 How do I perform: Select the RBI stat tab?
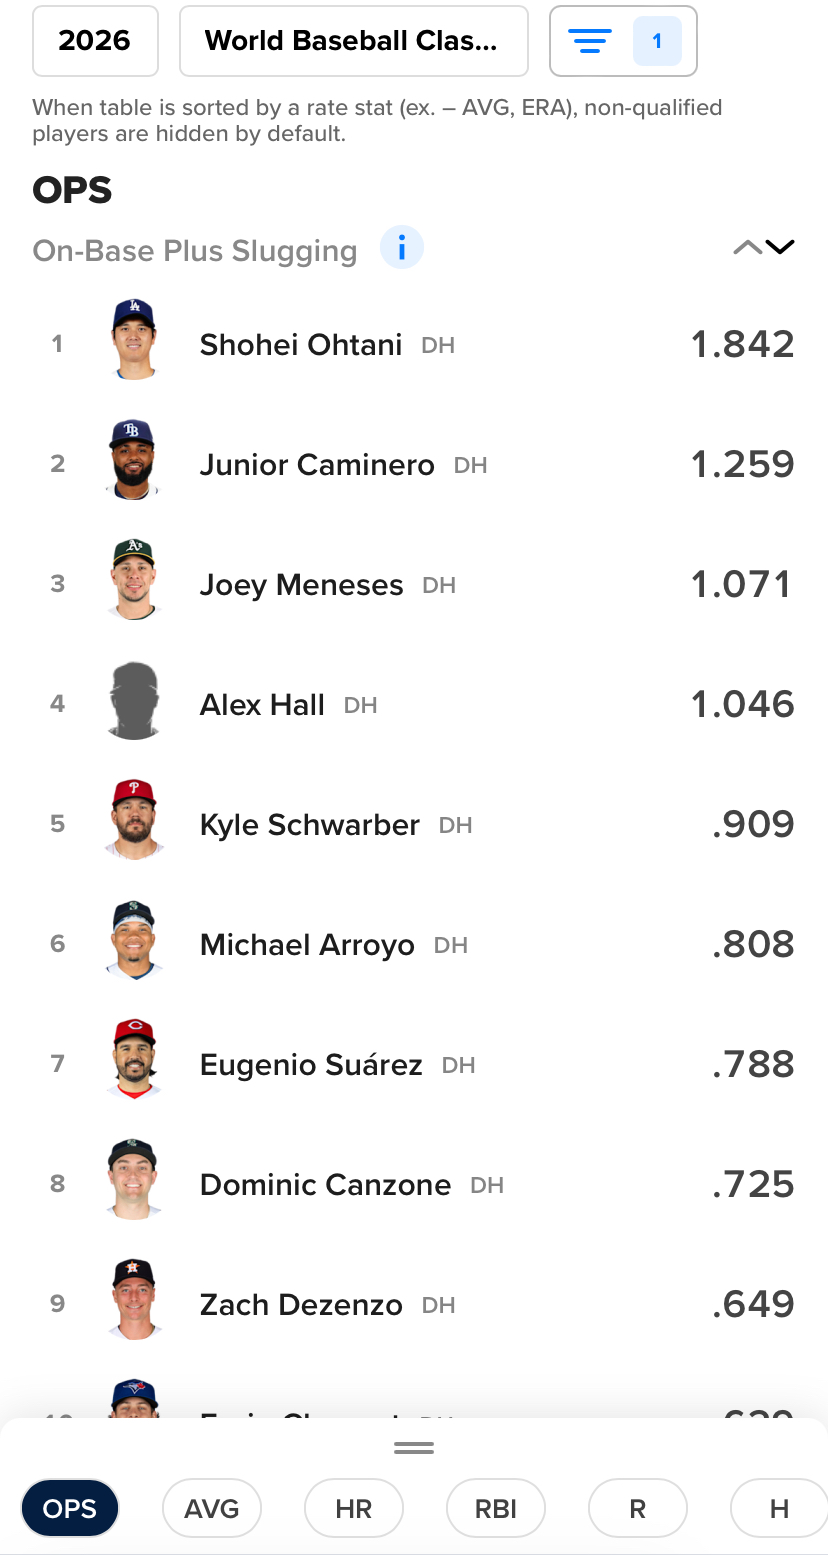point(496,1508)
